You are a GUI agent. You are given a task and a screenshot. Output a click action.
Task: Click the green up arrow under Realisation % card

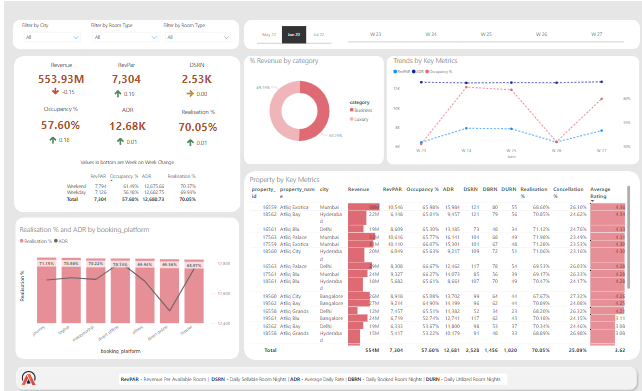(x=190, y=142)
